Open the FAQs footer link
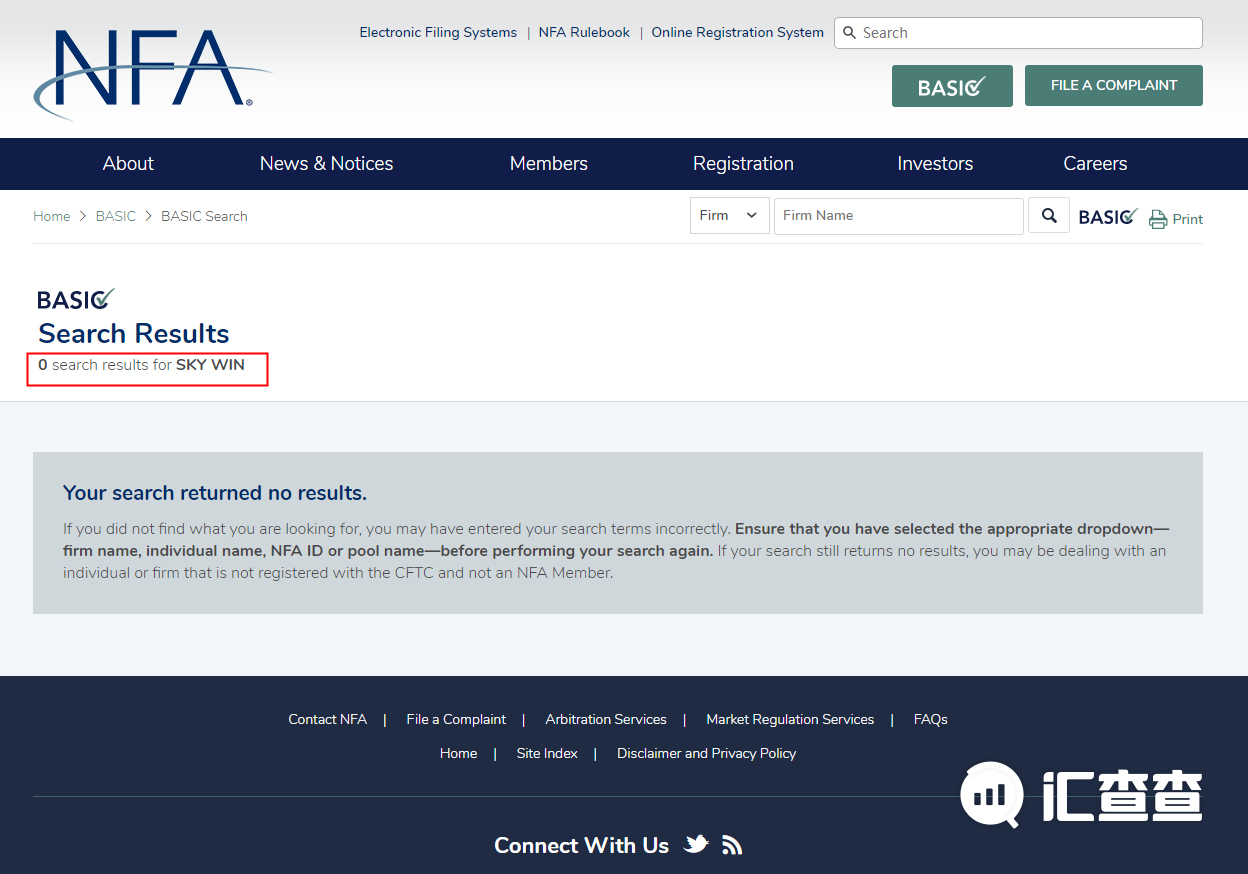The height and width of the screenshot is (874, 1248). pyautogui.click(x=931, y=719)
